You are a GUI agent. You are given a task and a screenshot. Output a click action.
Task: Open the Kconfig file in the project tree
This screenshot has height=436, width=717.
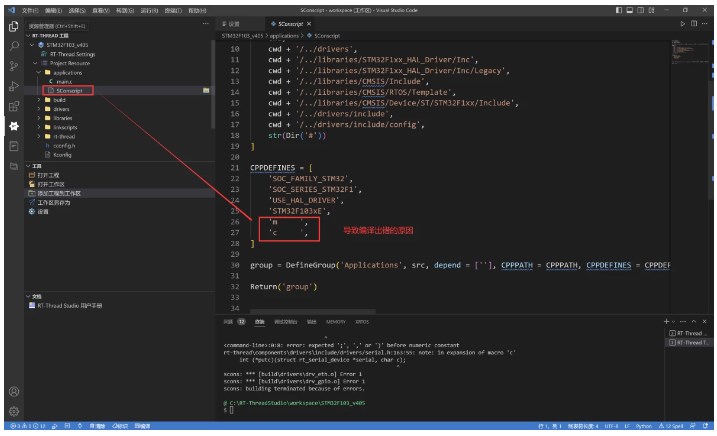point(62,155)
